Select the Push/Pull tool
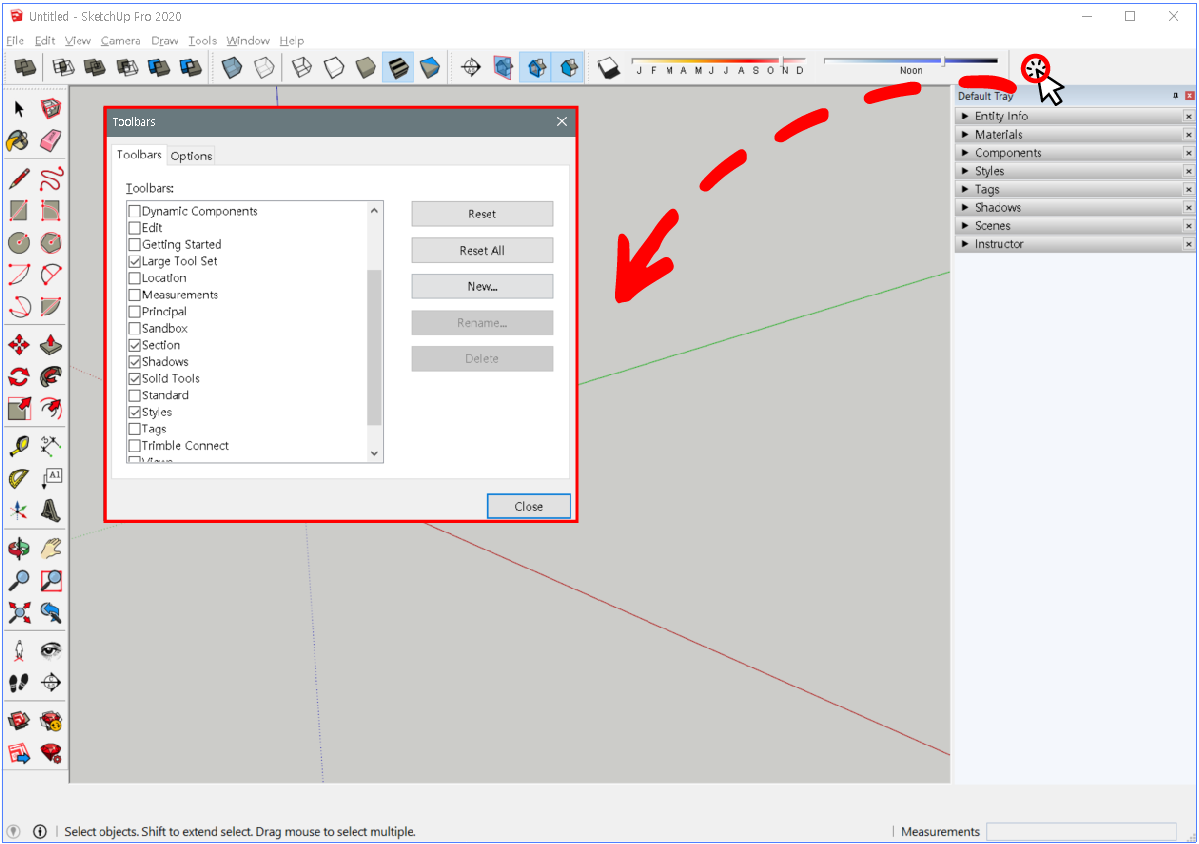This screenshot has width=1199, height=844. click(x=50, y=345)
